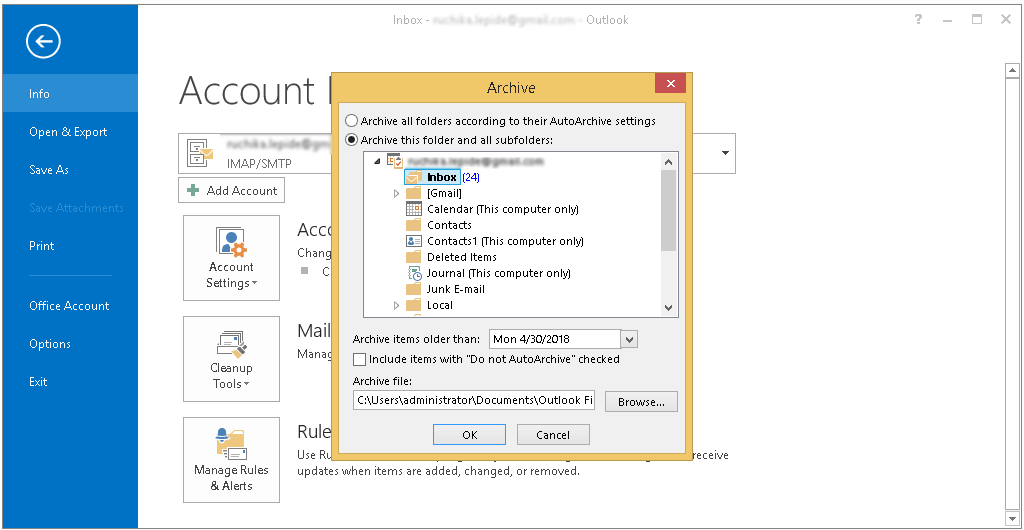Click the folder tree scrollbar thumb
1024x530 pixels.
click(x=668, y=210)
